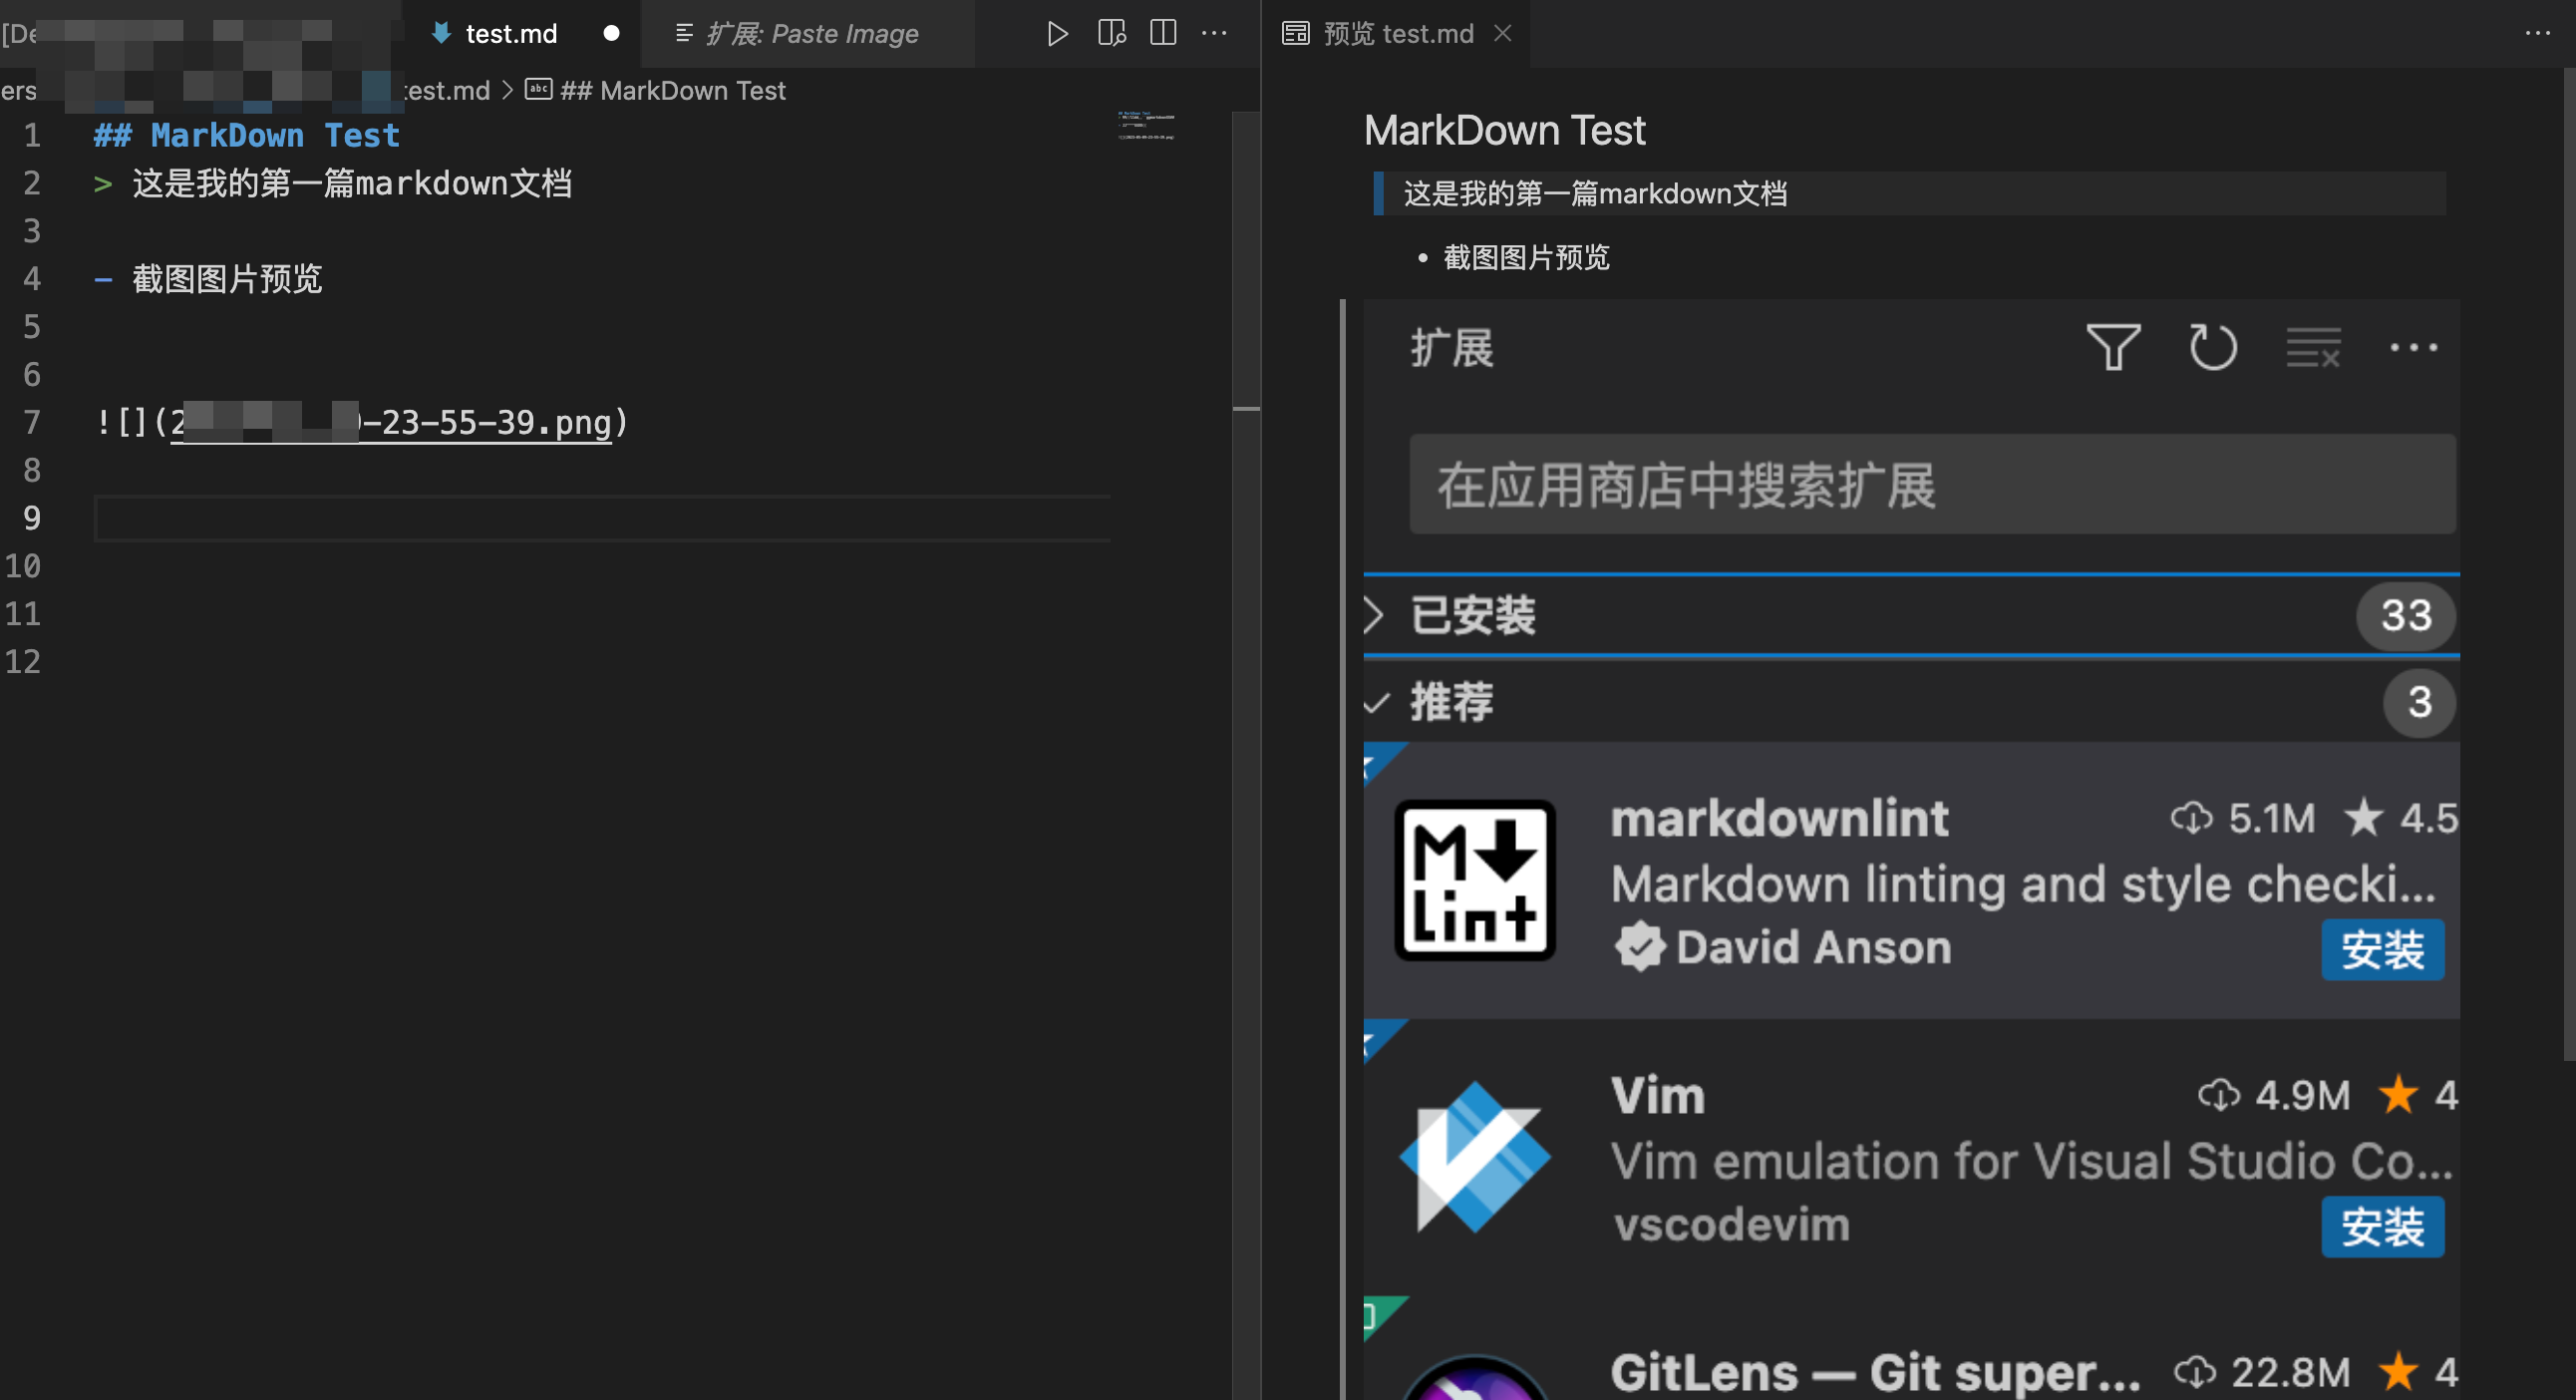The image size is (2576, 1400).
Task: Click the GitLens extension title
Action: click(1875, 1372)
